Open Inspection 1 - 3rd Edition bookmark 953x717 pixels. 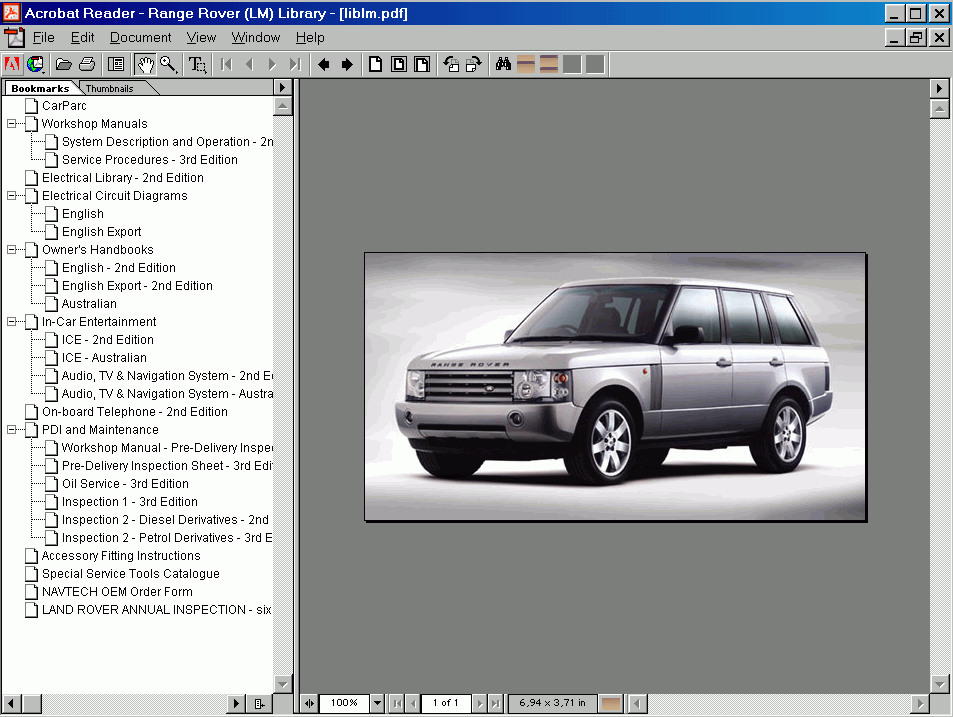click(129, 502)
